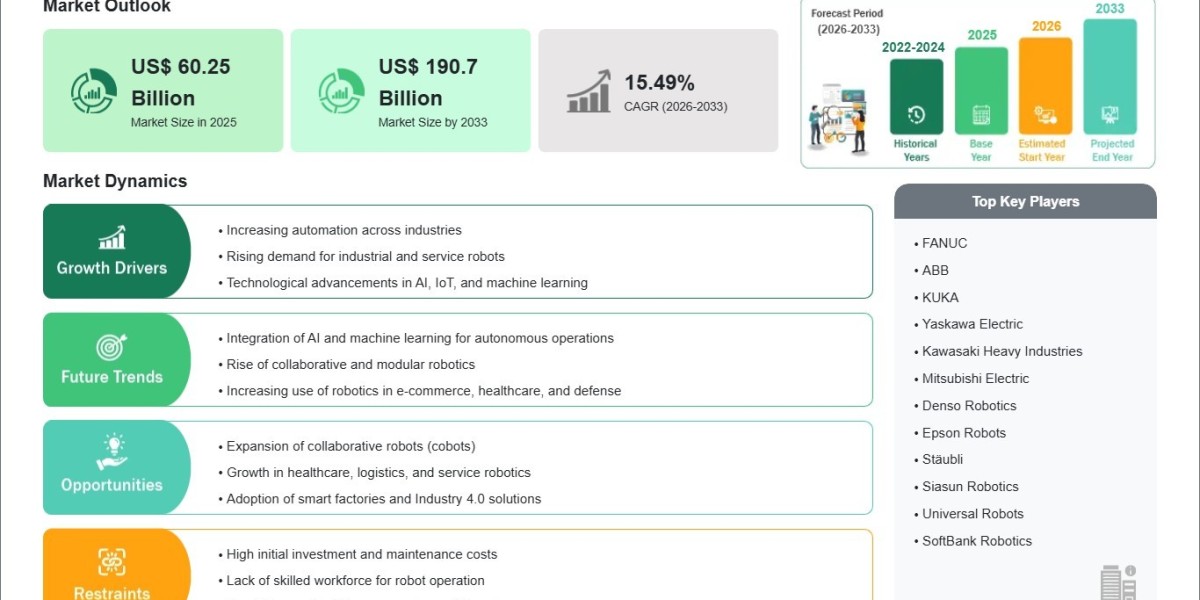Select the Projected End Year label

[x=1112, y=150]
